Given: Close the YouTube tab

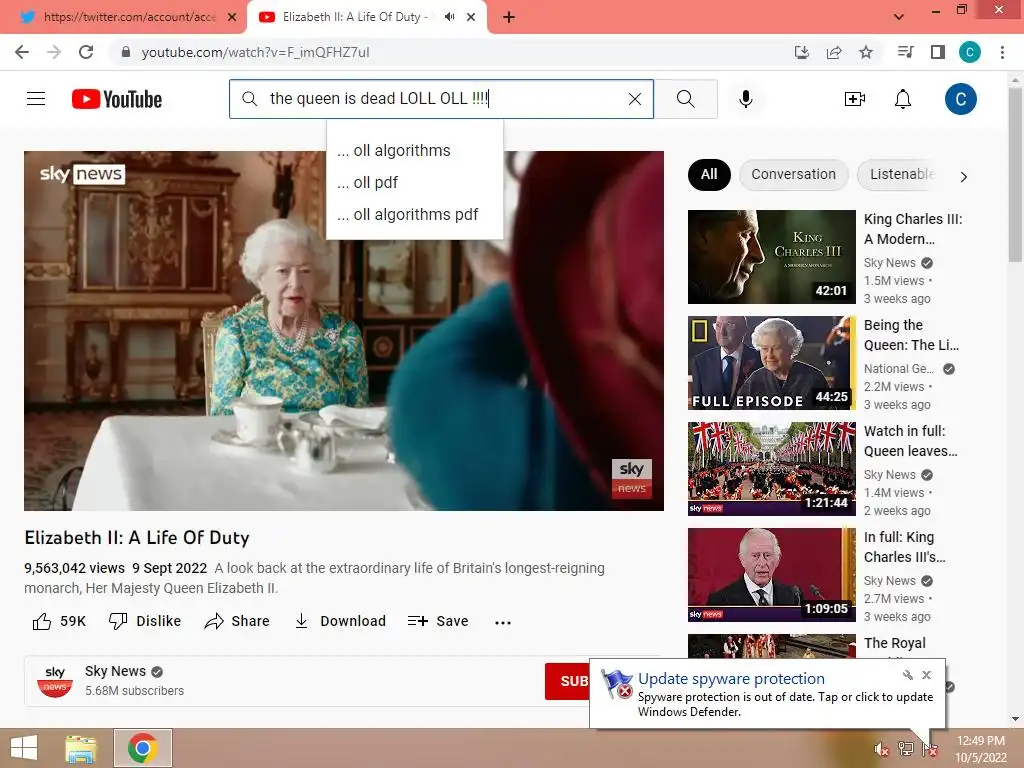Looking at the screenshot, I should click(x=471, y=17).
